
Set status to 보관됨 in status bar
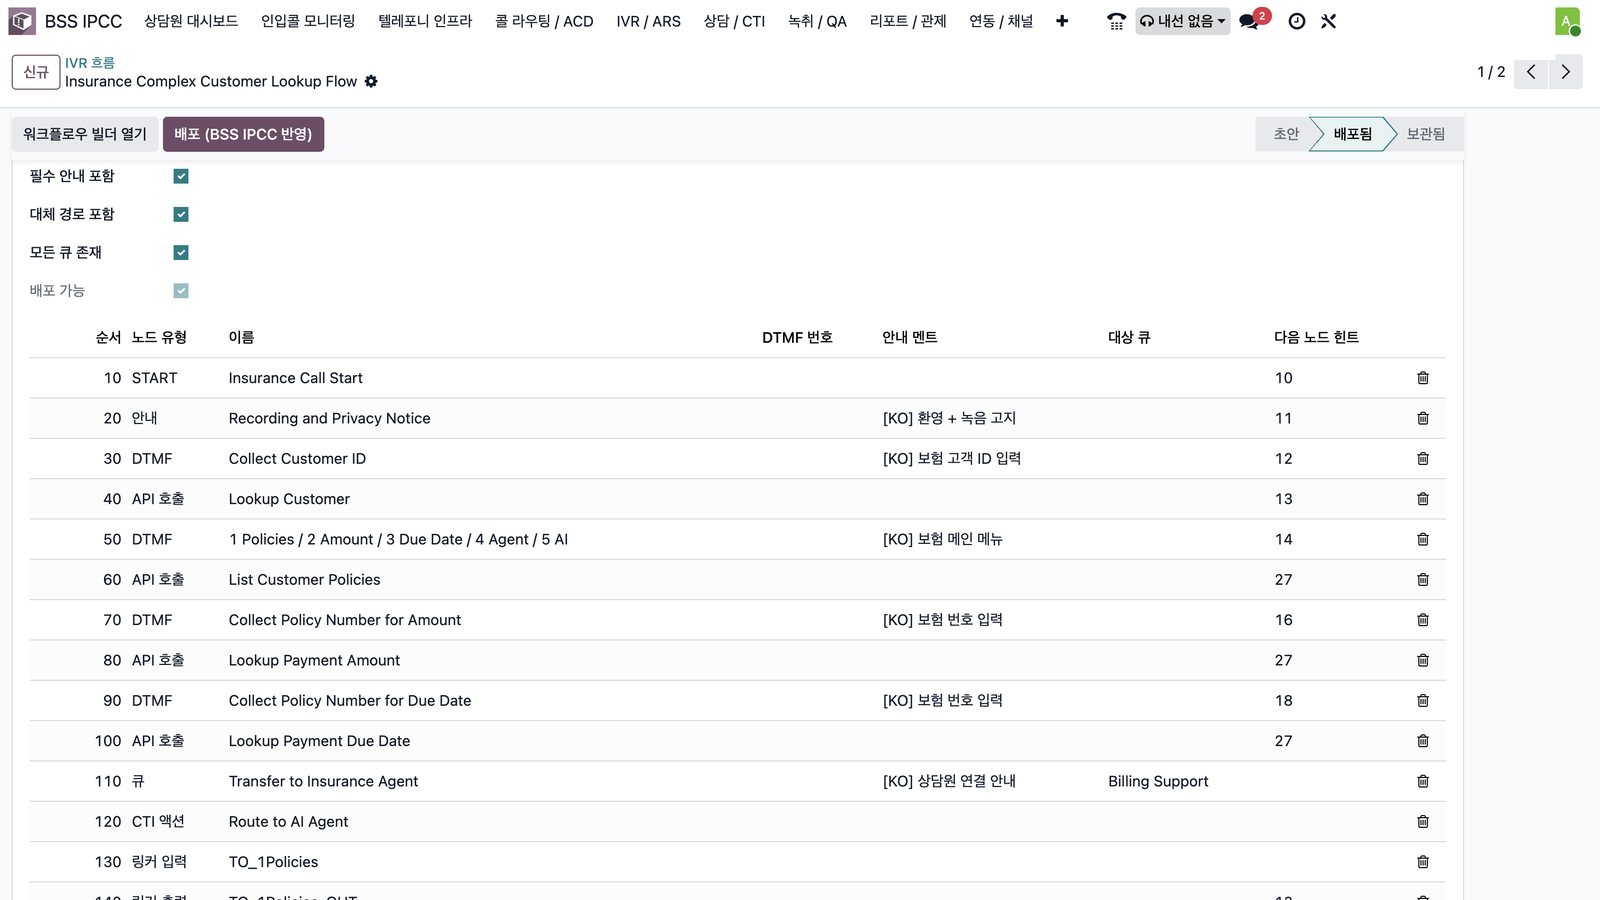1425,134
